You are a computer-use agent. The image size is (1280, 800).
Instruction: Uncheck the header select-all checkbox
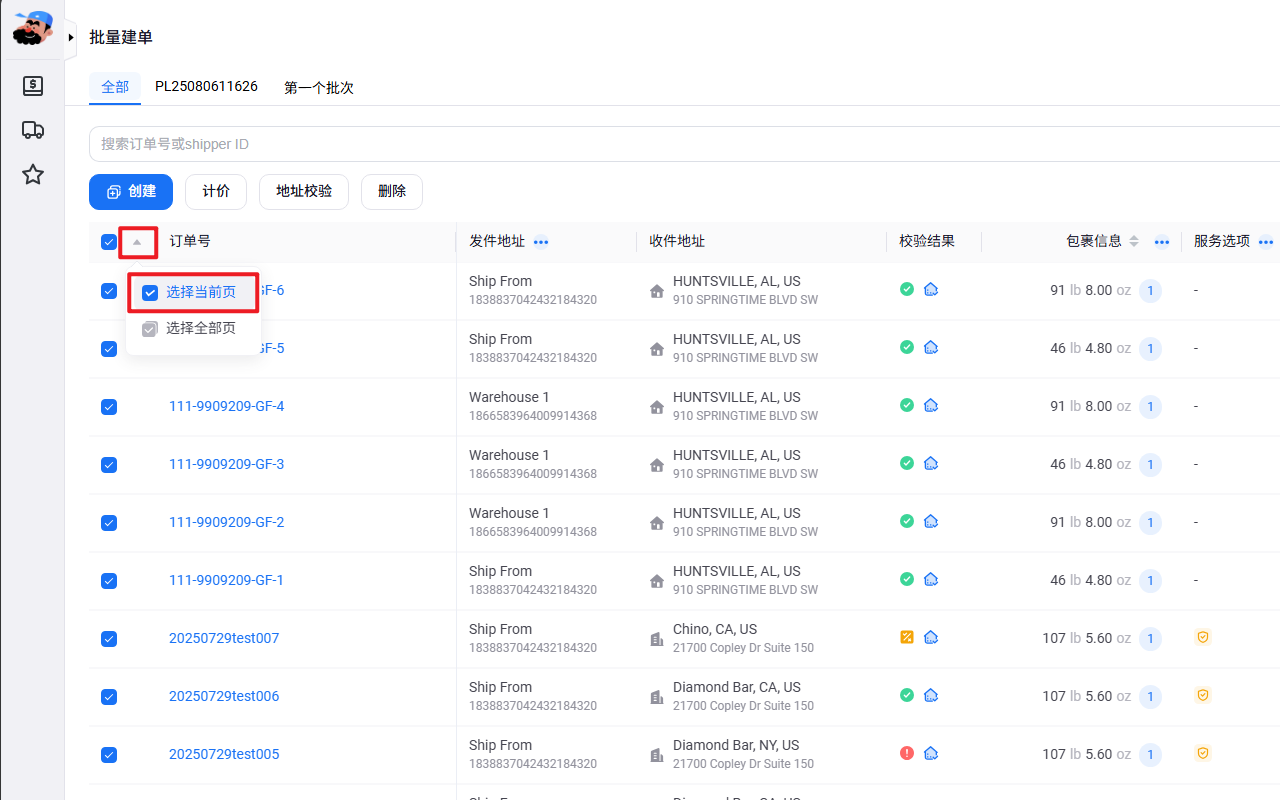click(109, 242)
